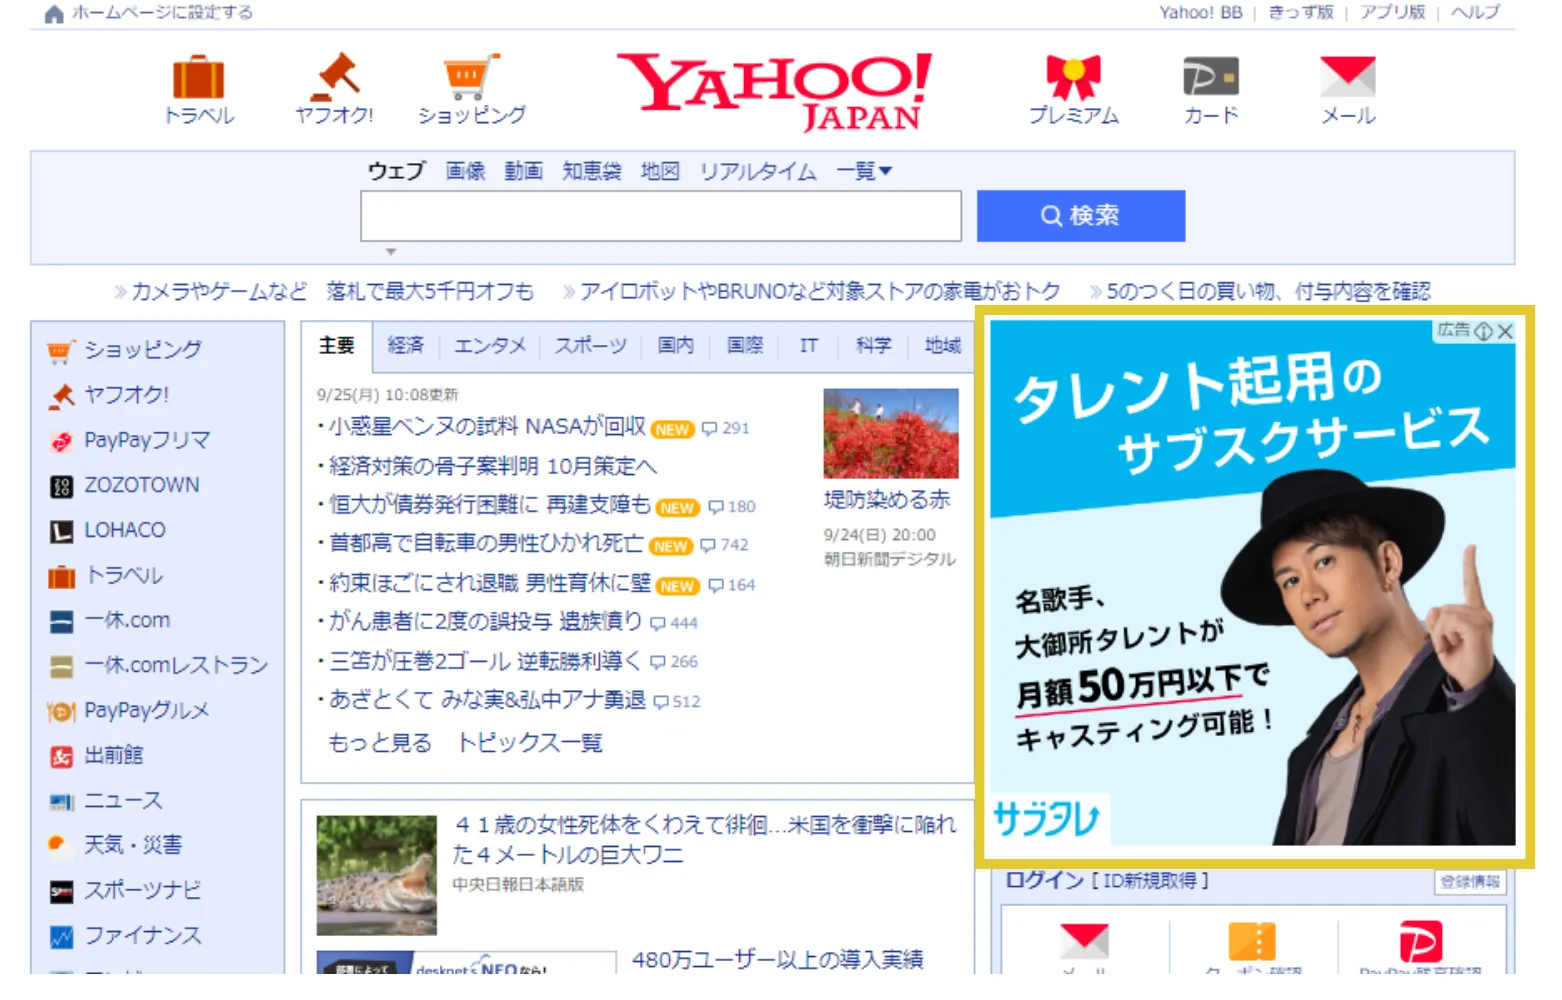Close the サブタレ advertisement with X
The width and height of the screenshot is (1562, 1000).
[x=1505, y=331]
